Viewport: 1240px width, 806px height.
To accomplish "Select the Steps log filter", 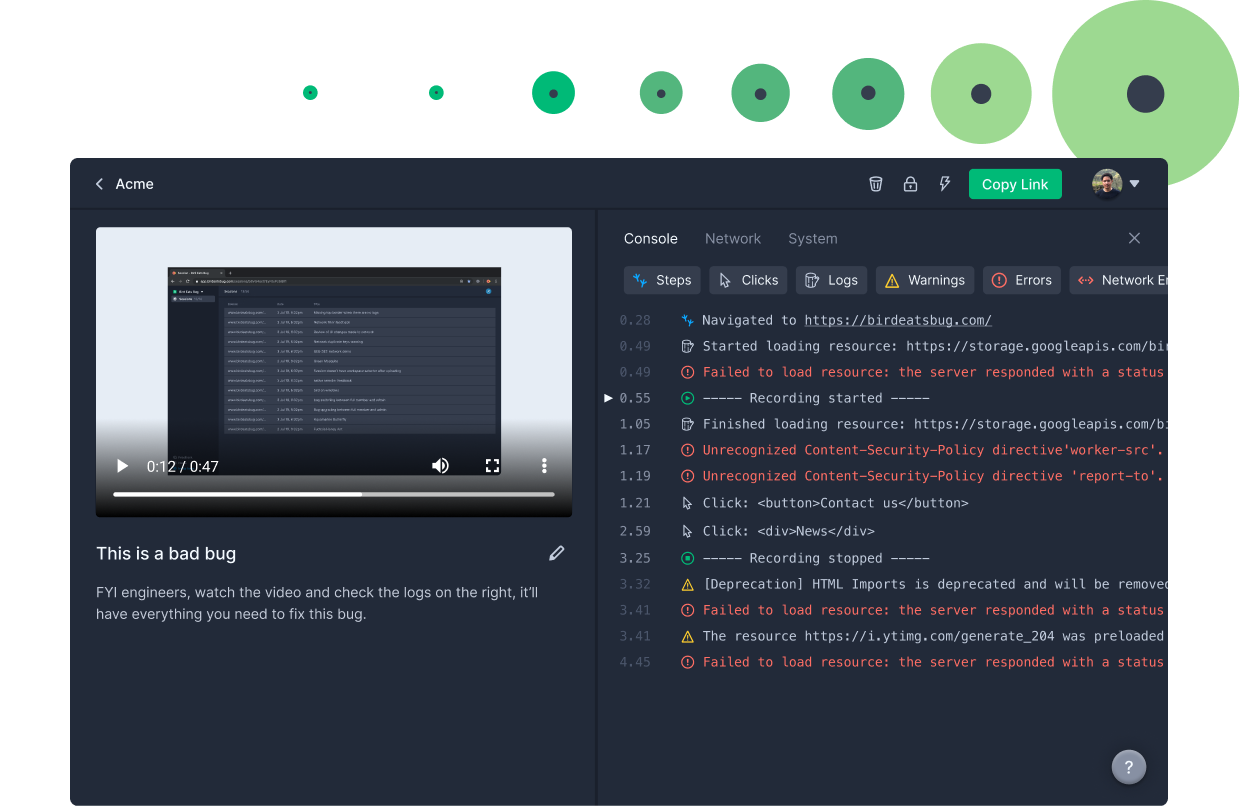I will pyautogui.click(x=662, y=280).
